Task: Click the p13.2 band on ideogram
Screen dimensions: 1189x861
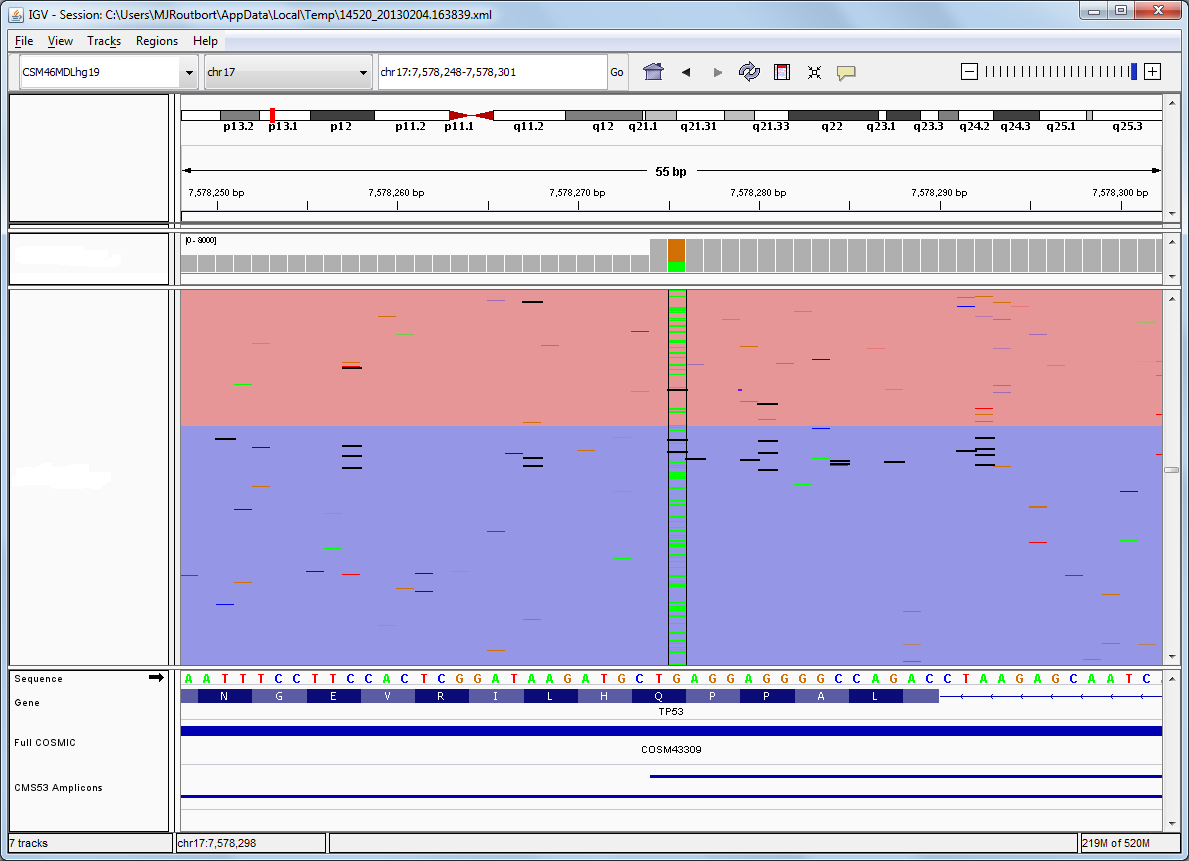Action: pyautogui.click(x=239, y=115)
